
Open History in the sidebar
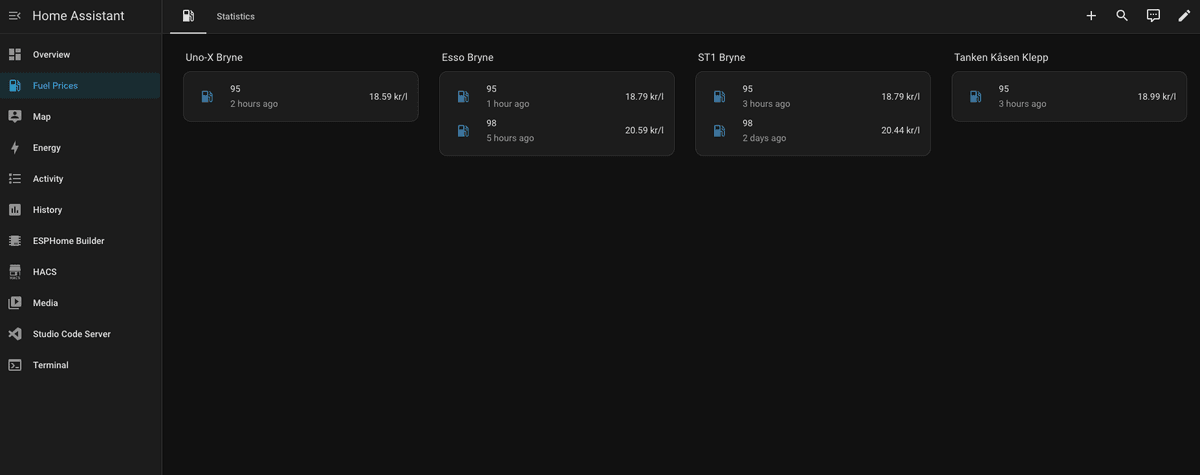click(x=80, y=209)
